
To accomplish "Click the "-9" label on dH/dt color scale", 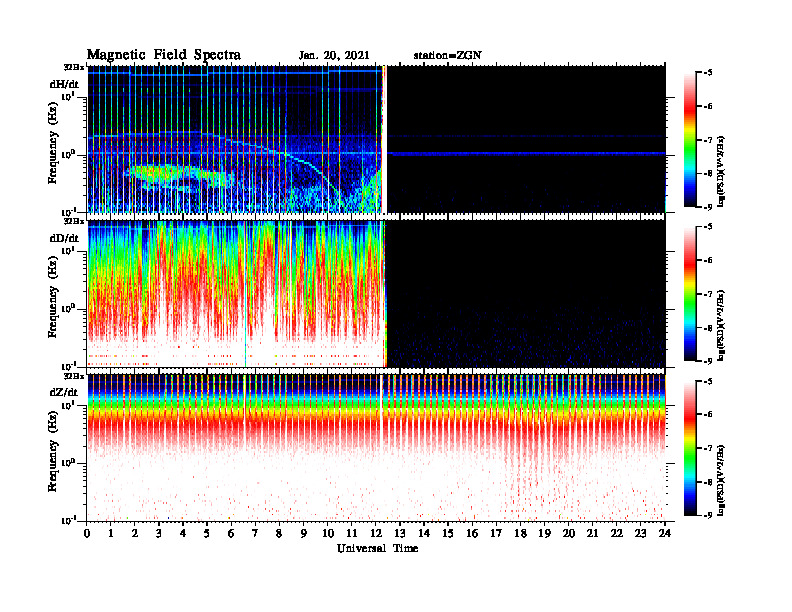I will 708,207.
